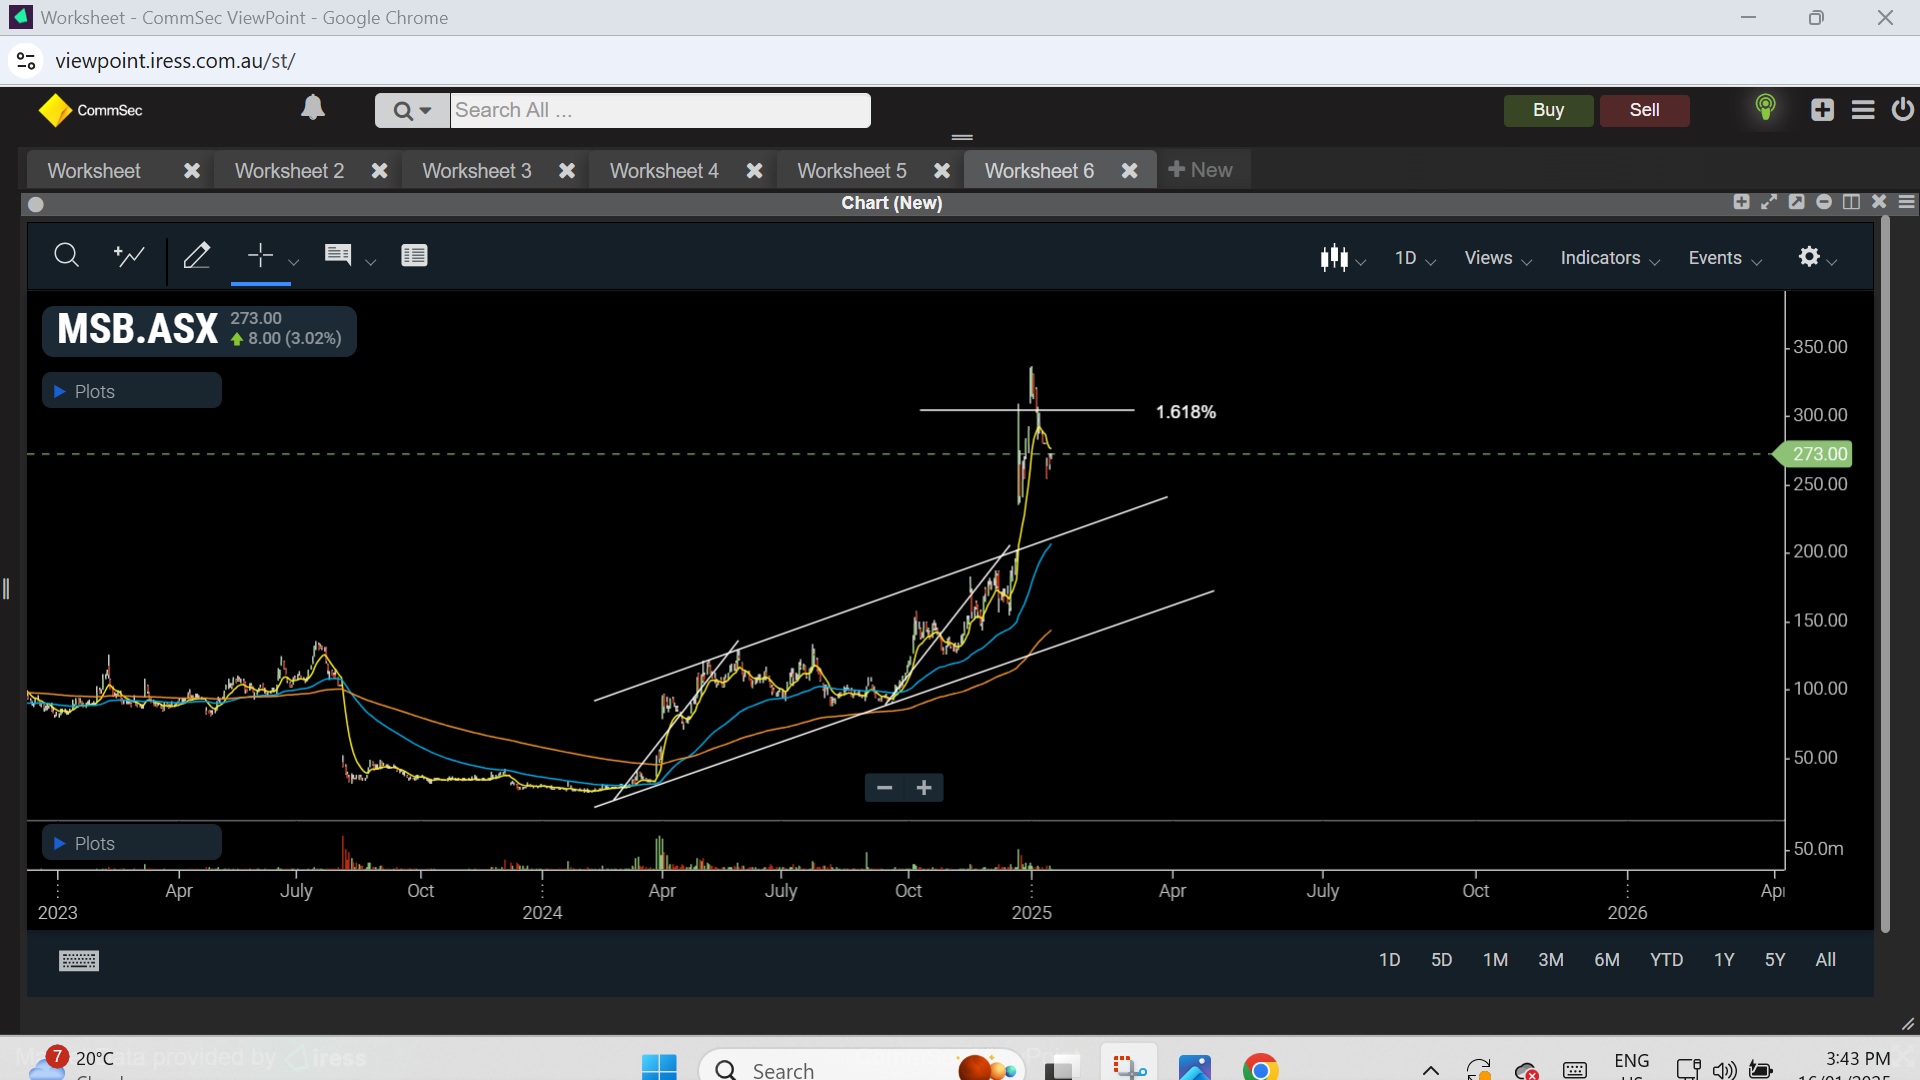Activate the pencil drawing tool
This screenshot has width=1920, height=1080.
(197, 256)
